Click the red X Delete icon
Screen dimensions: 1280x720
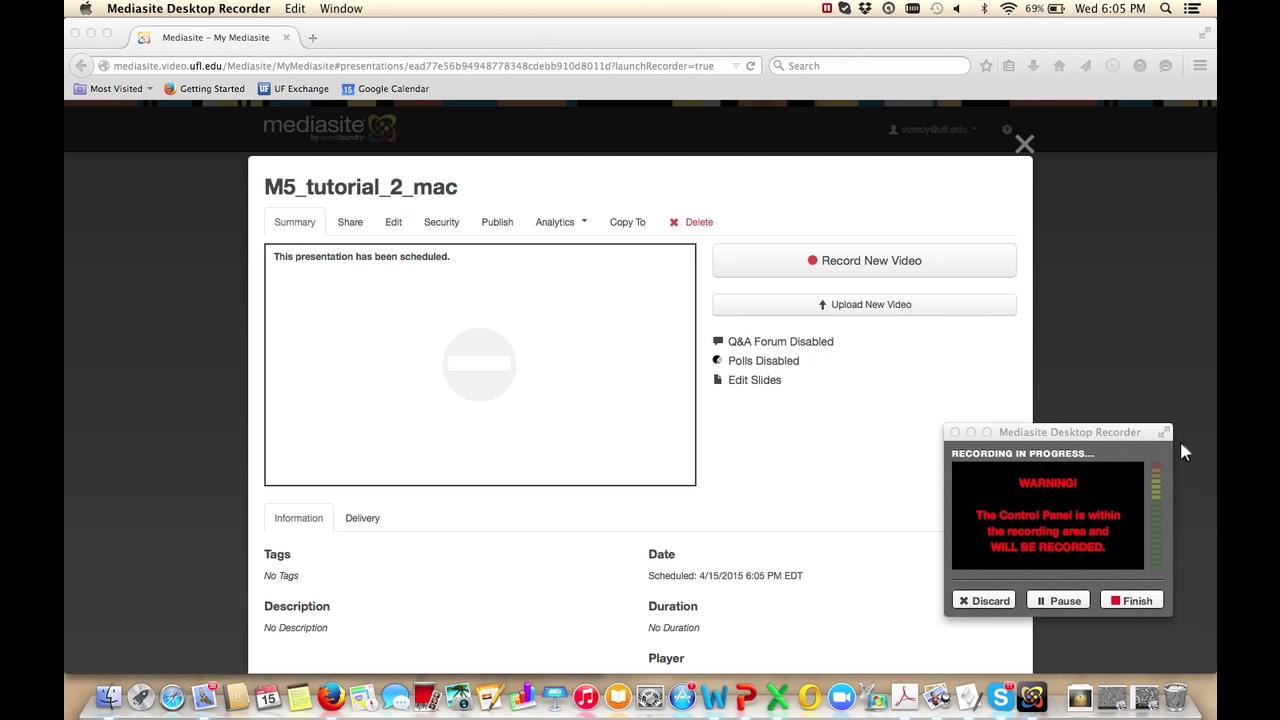pos(674,222)
